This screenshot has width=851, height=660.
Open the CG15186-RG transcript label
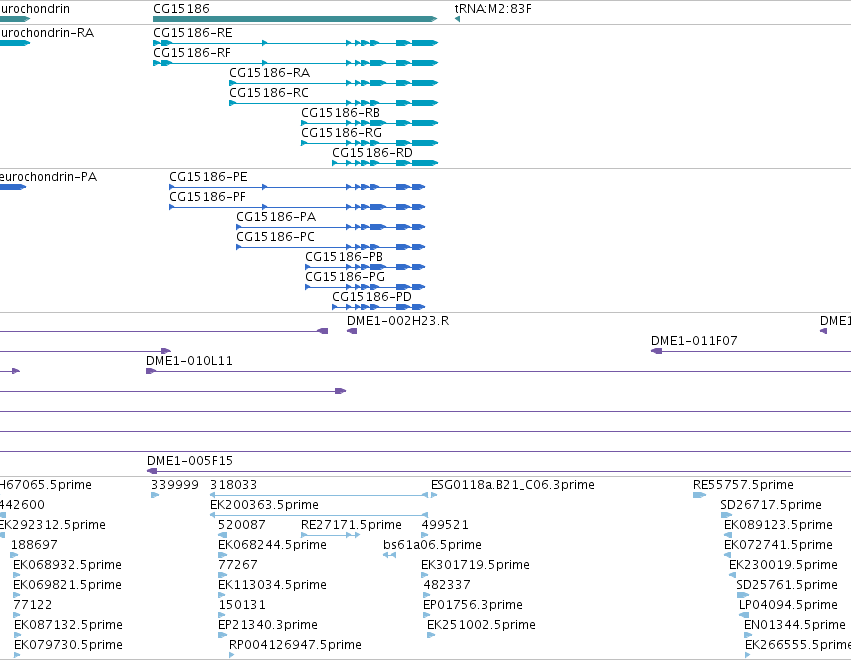pyautogui.click(x=341, y=133)
